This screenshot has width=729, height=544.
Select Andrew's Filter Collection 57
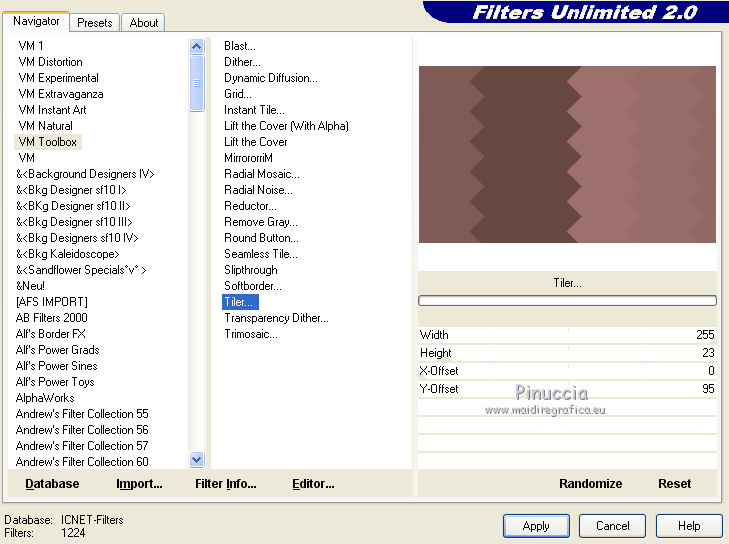point(82,446)
